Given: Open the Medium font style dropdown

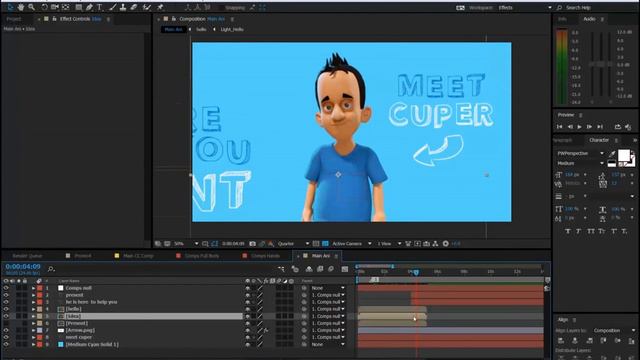Looking at the screenshot, I should pos(580,163).
